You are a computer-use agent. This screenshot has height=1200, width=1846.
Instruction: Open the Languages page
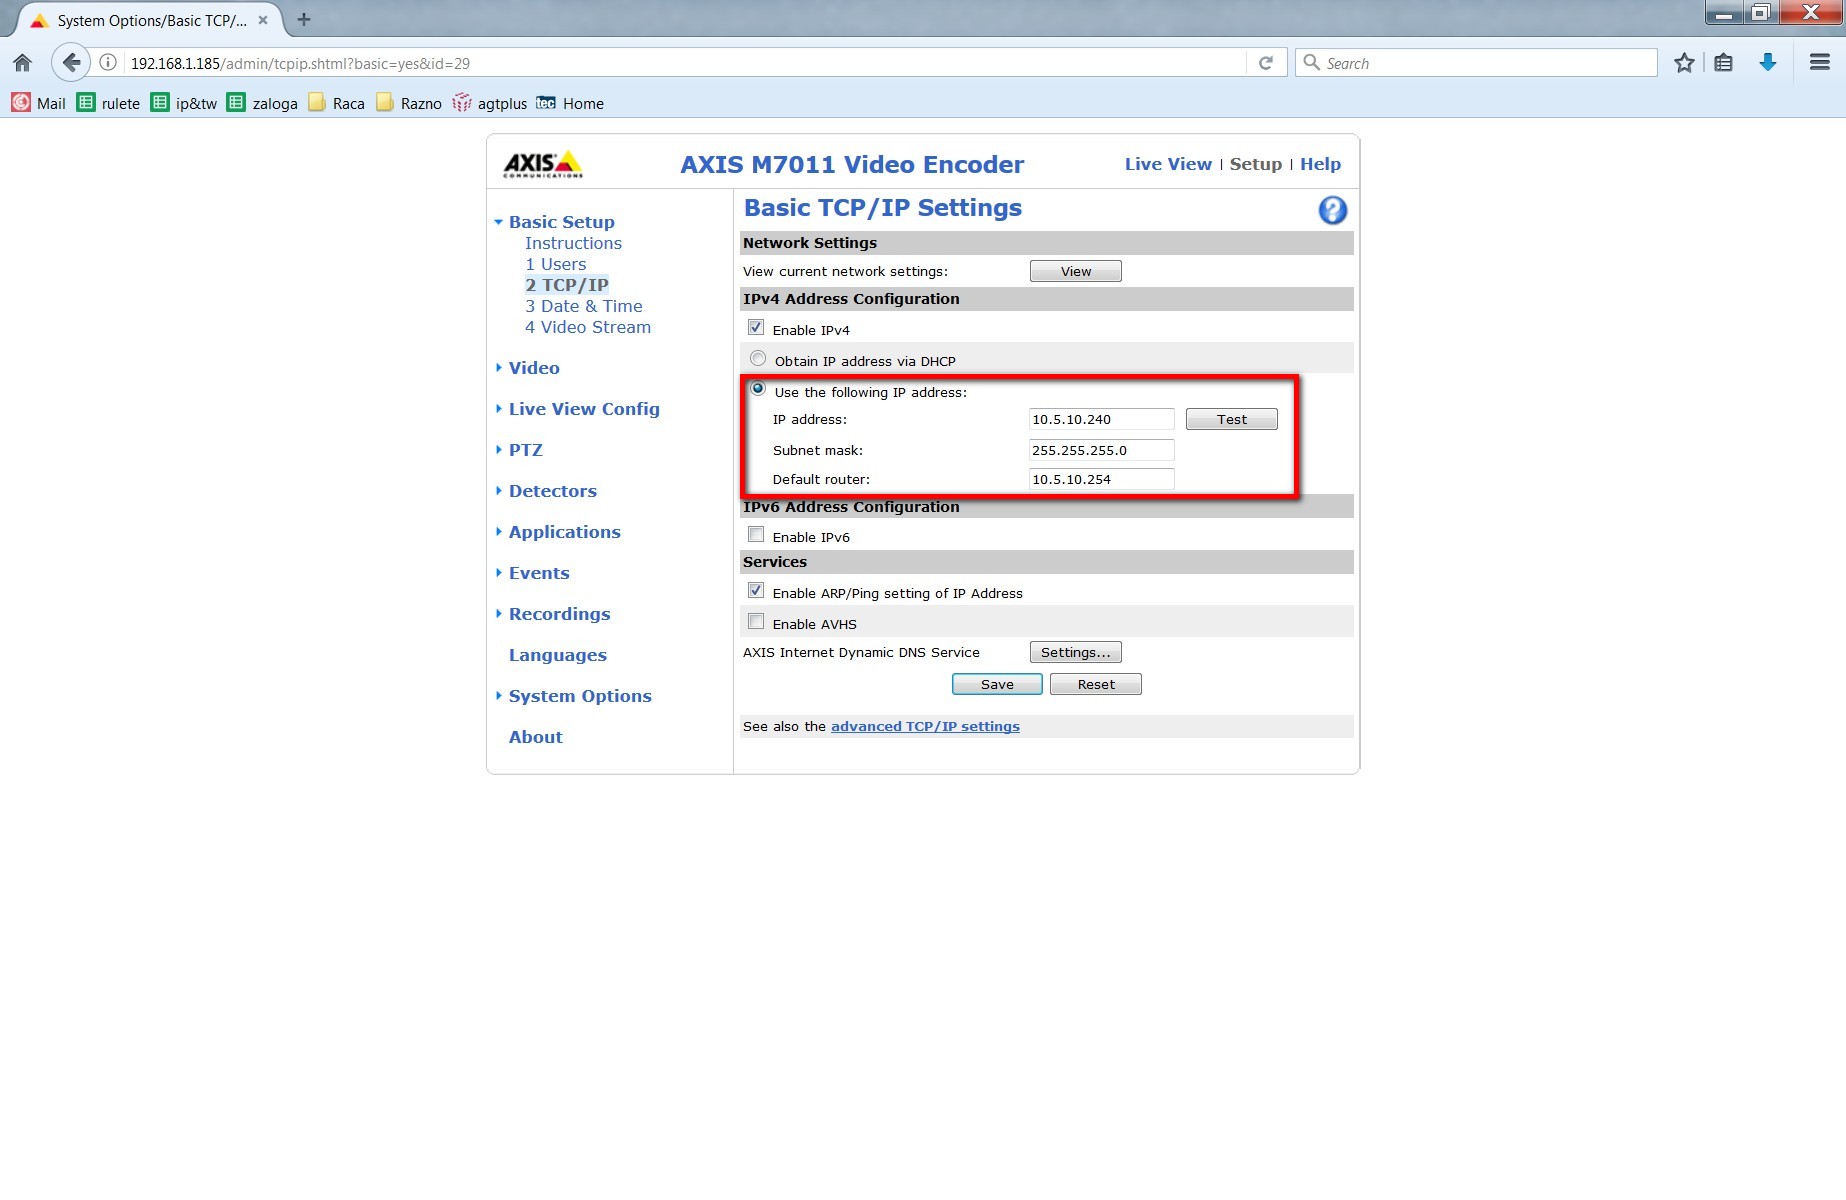point(557,655)
